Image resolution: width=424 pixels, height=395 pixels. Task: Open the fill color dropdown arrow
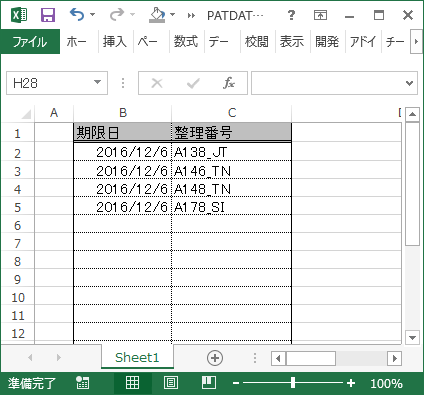pyautogui.click(x=172, y=15)
